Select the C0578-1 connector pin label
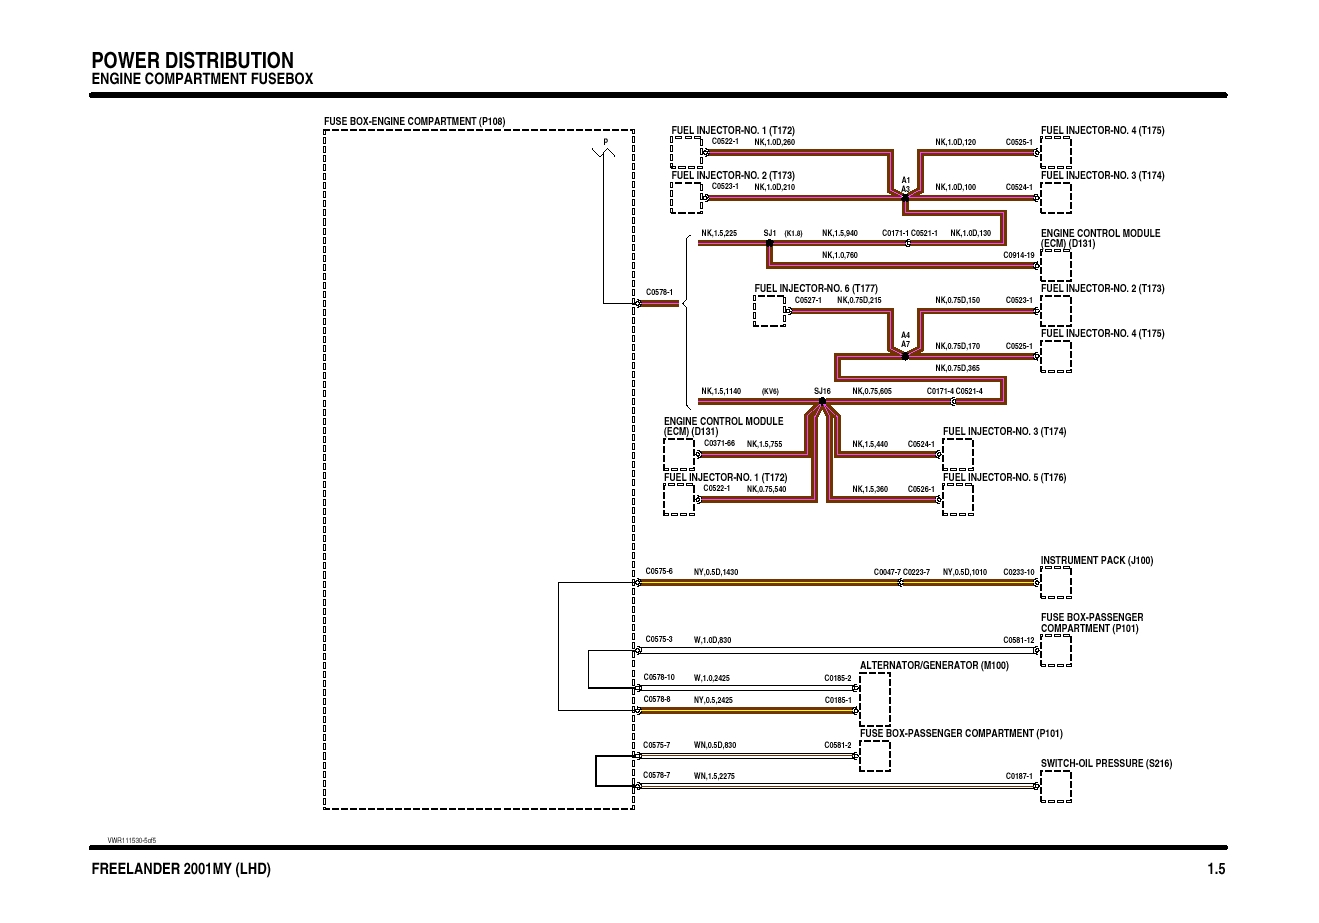The height and width of the screenshot is (923, 1319). (x=659, y=292)
